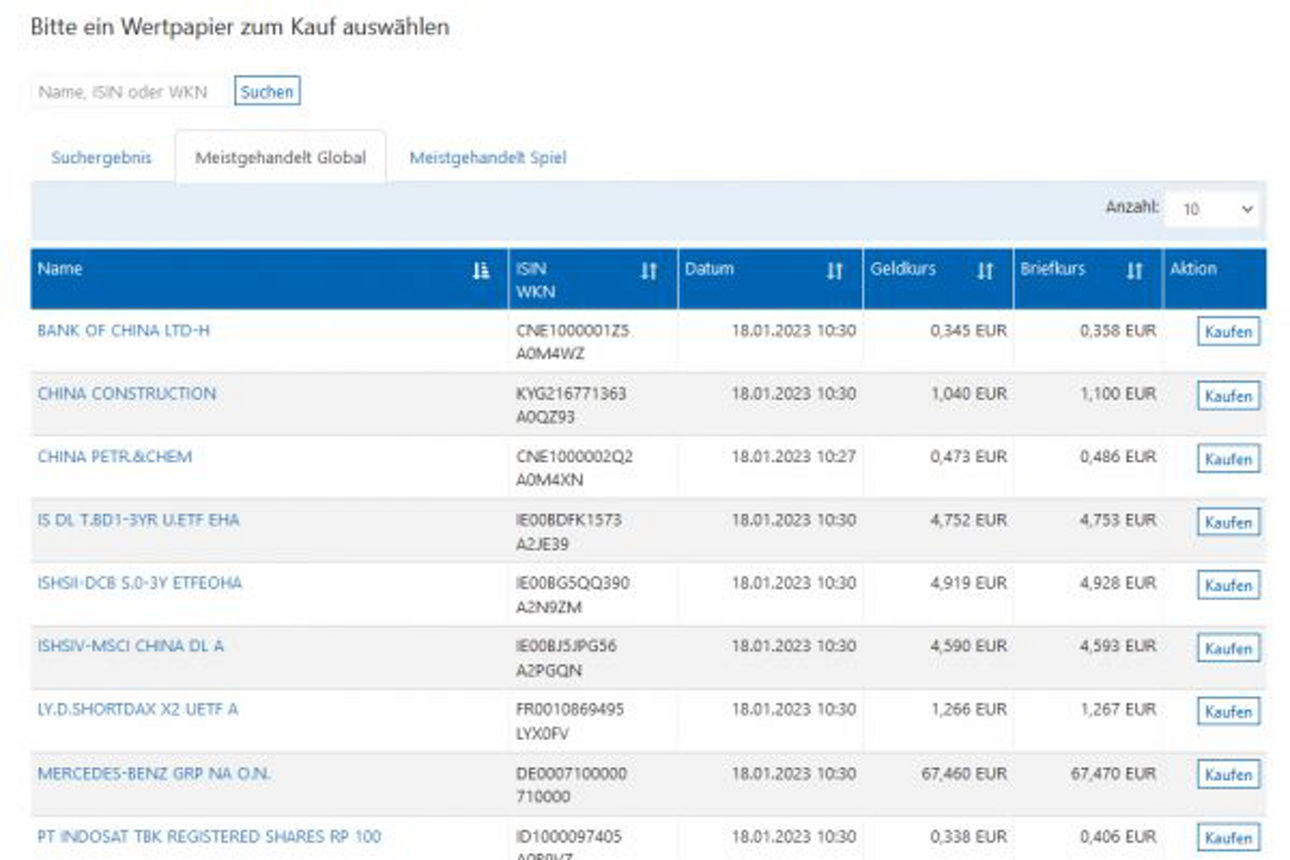Viewport: 1290px width, 860px height.
Task: Click the Suchen button
Action: tap(267, 90)
